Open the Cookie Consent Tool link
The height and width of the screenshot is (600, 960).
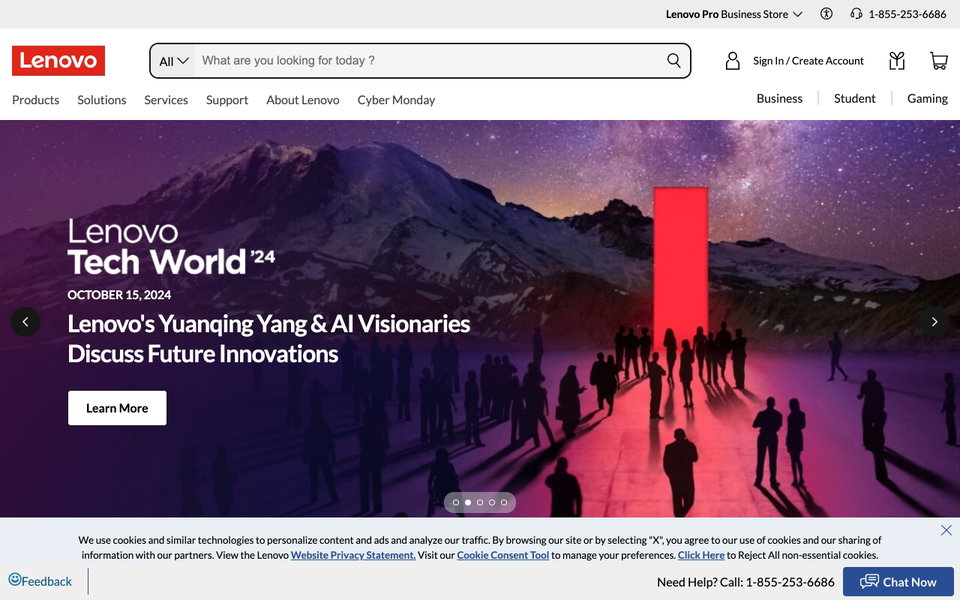503,555
